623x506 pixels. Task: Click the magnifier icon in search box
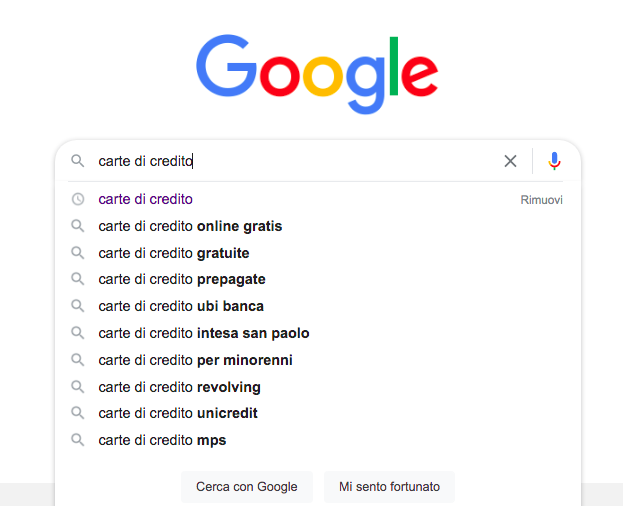[77, 161]
